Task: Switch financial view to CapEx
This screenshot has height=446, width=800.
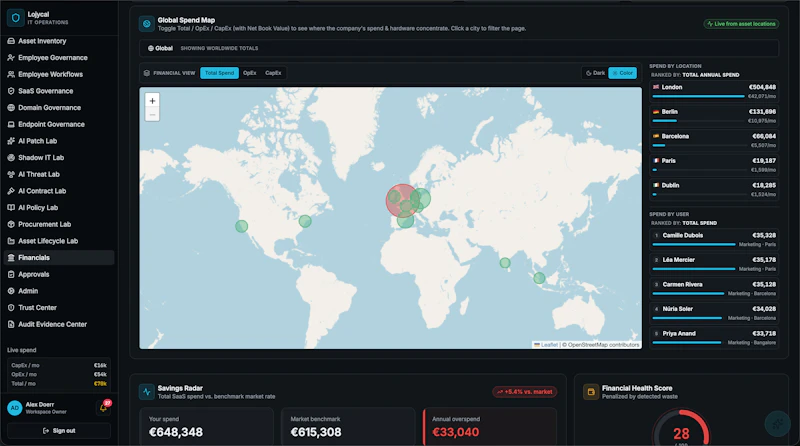Action: (273, 73)
